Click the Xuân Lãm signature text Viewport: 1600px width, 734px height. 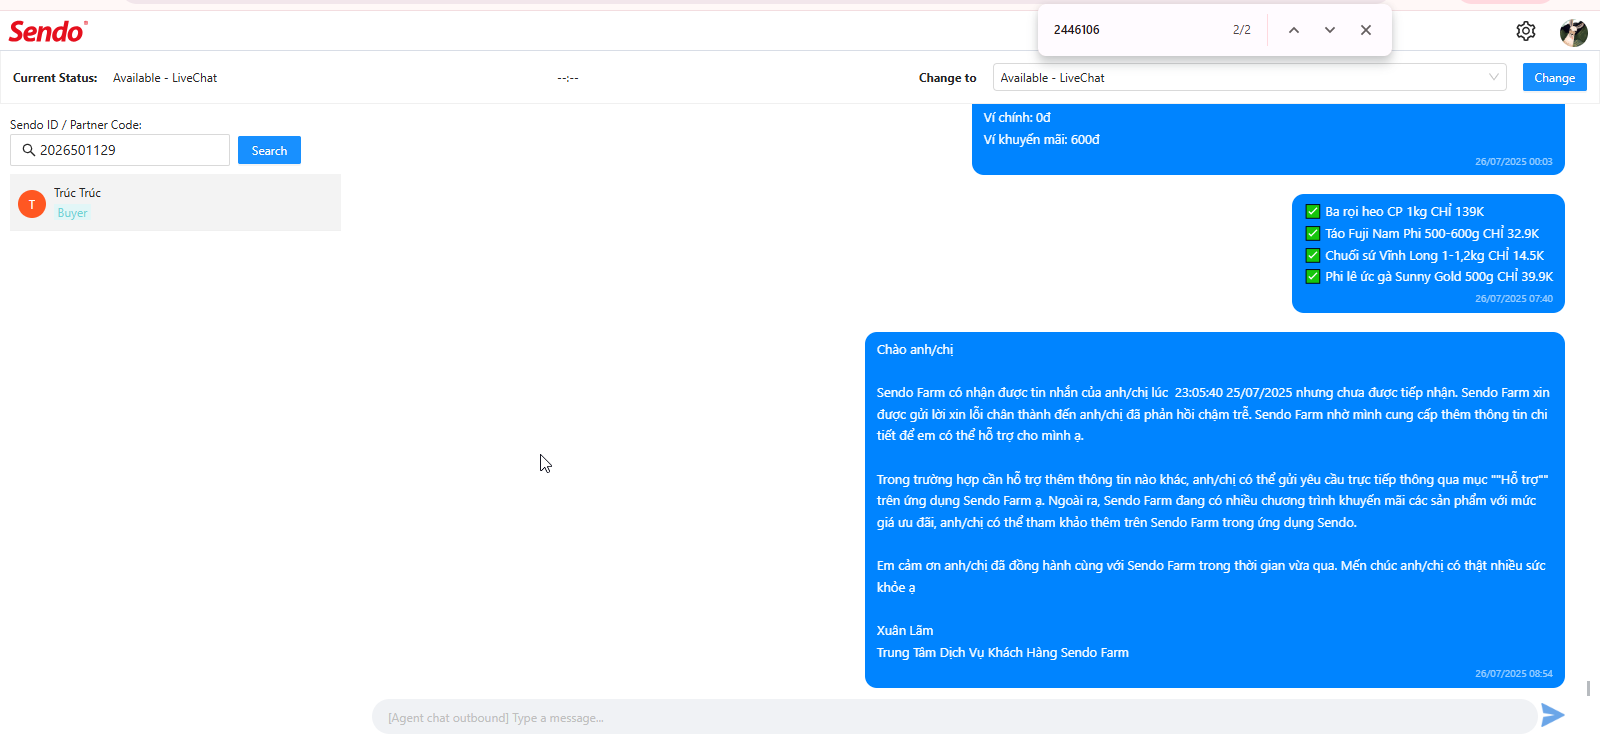(x=905, y=631)
